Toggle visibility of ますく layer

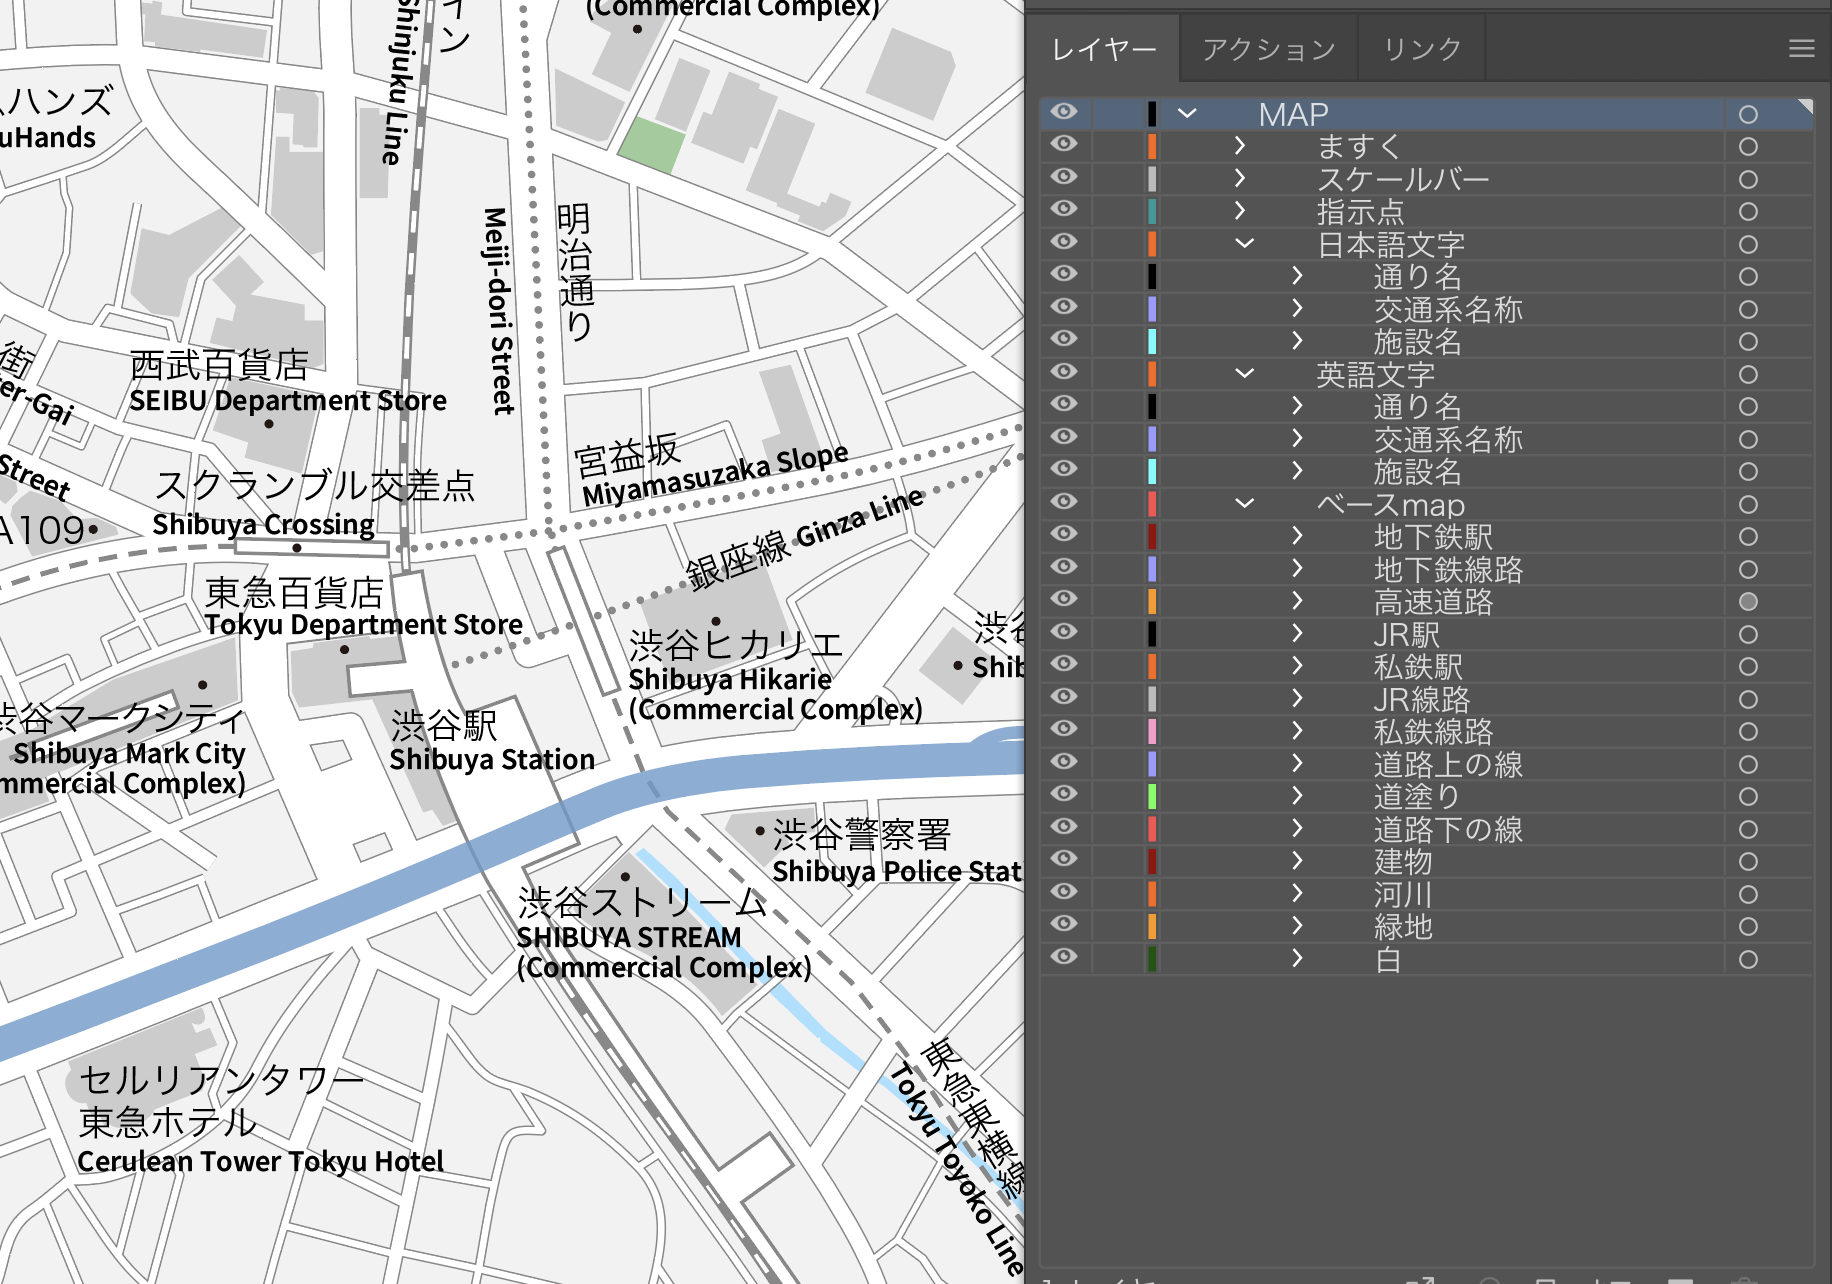point(1064,144)
